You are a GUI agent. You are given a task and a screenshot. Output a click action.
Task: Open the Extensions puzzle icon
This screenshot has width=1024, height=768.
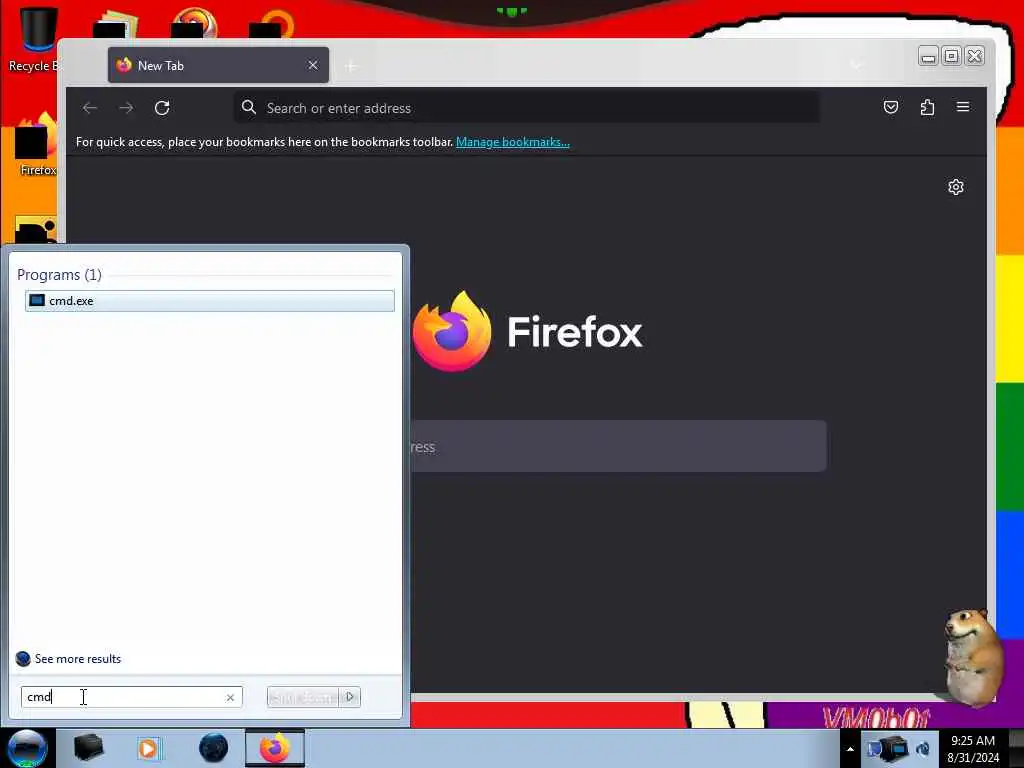point(927,107)
